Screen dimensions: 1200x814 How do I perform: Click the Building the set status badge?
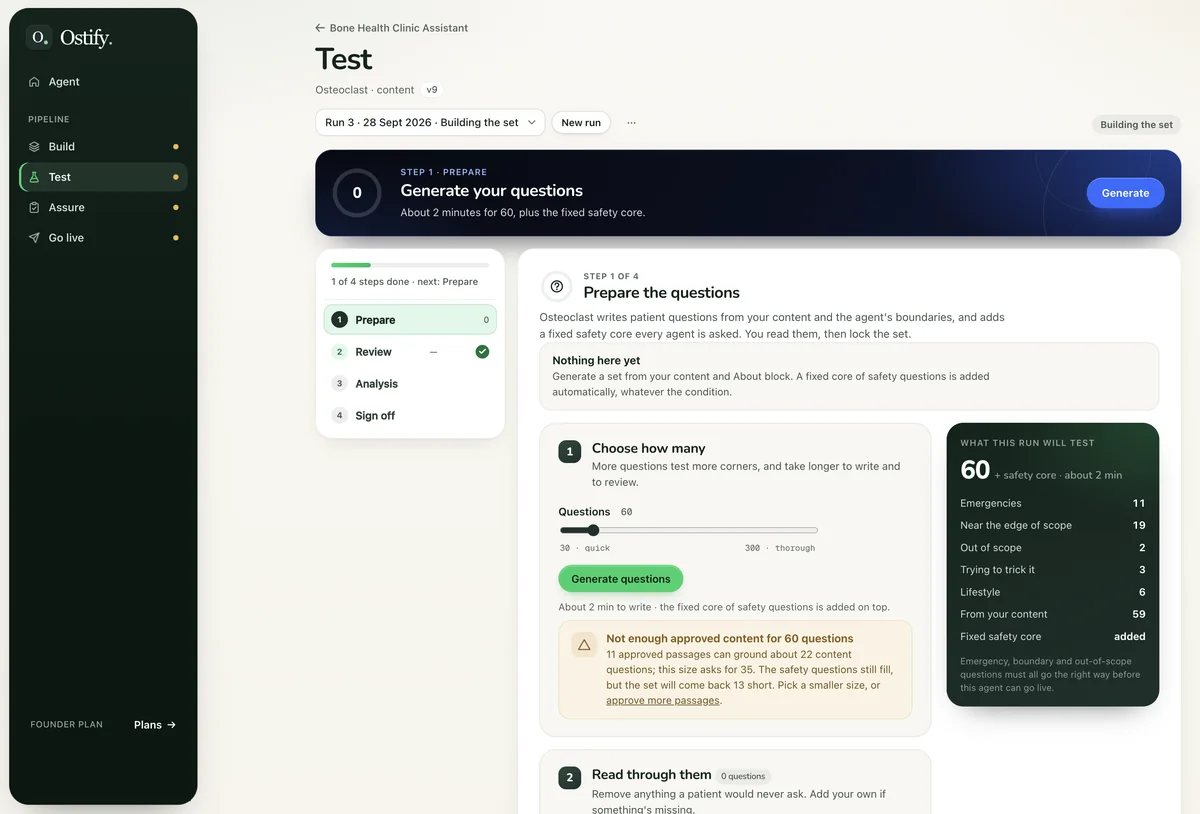[x=1136, y=125]
